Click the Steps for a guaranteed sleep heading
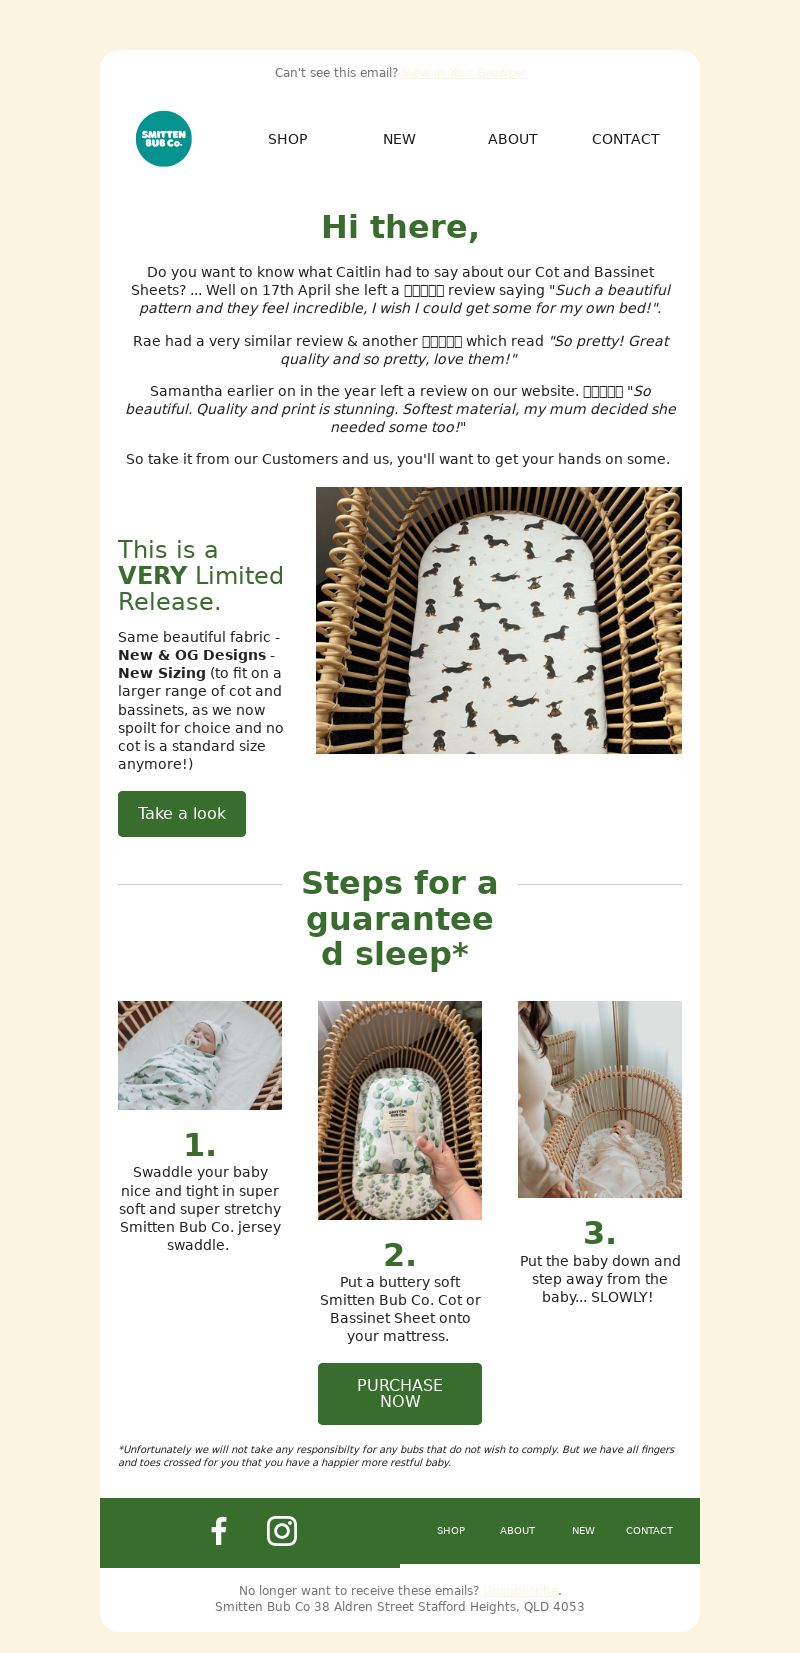 (400, 919)
